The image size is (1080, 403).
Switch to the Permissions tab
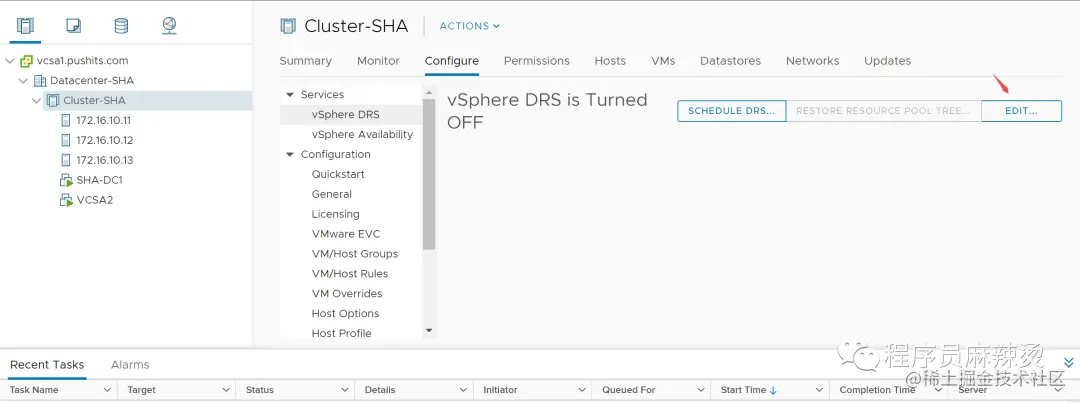coord(537,61)
